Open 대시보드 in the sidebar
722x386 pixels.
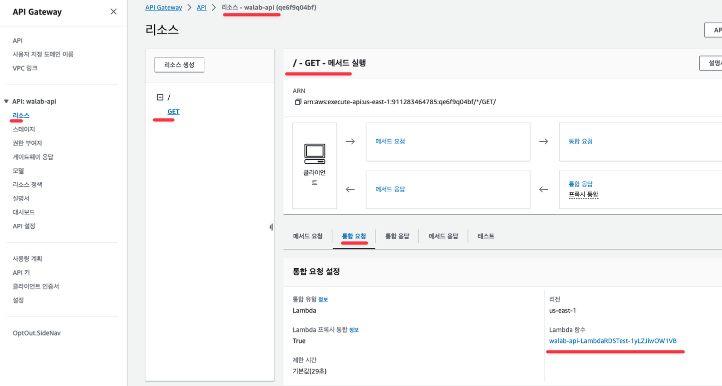click(23, 212)
